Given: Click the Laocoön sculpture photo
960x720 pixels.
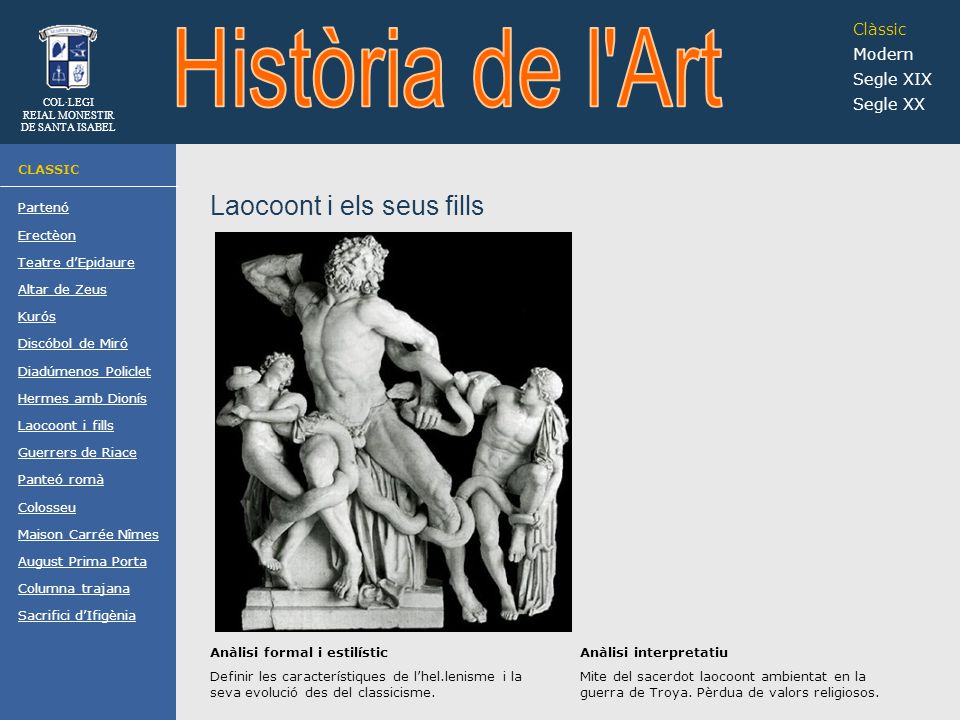Looking at the screenshot, I should tap(393, 432).
